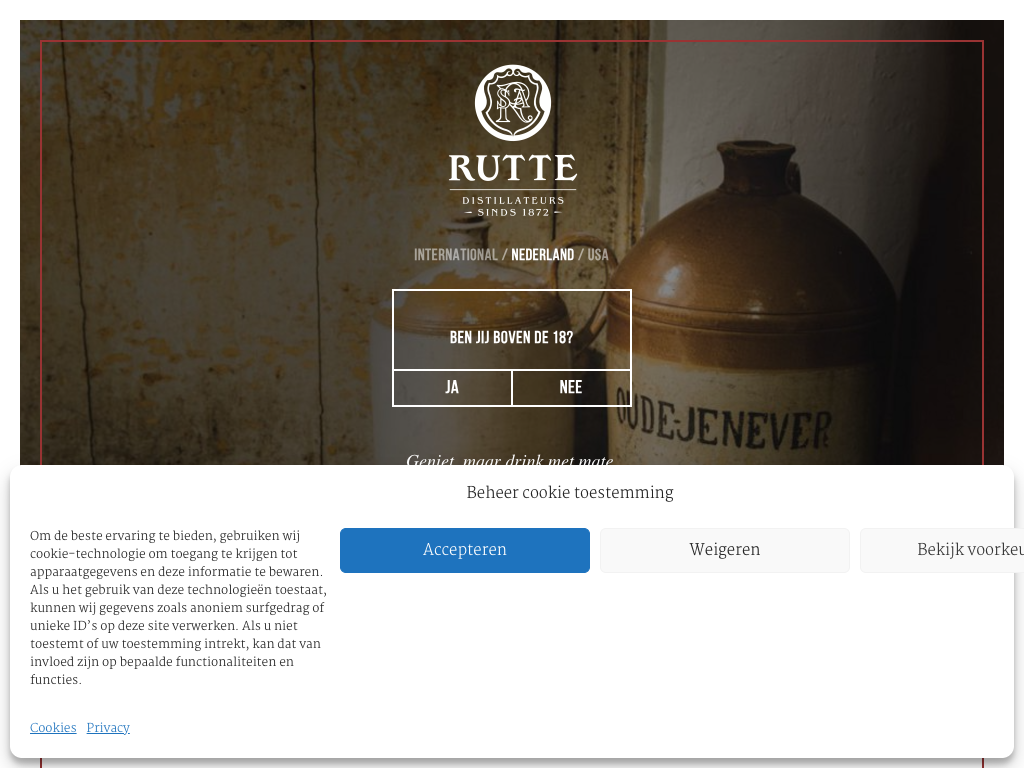
Task: Click the RUTTE wordmark text
Action: click(512, 168)
